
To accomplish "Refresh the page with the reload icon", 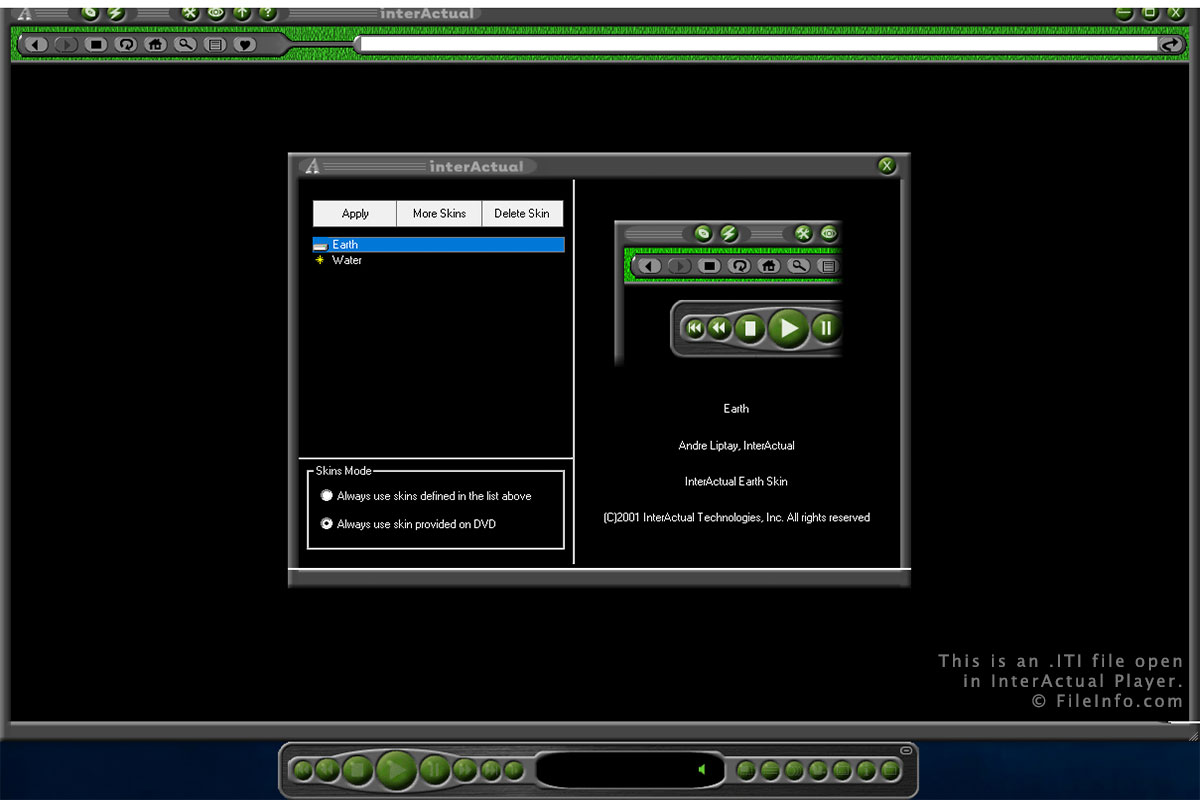I will click(126, 44).
